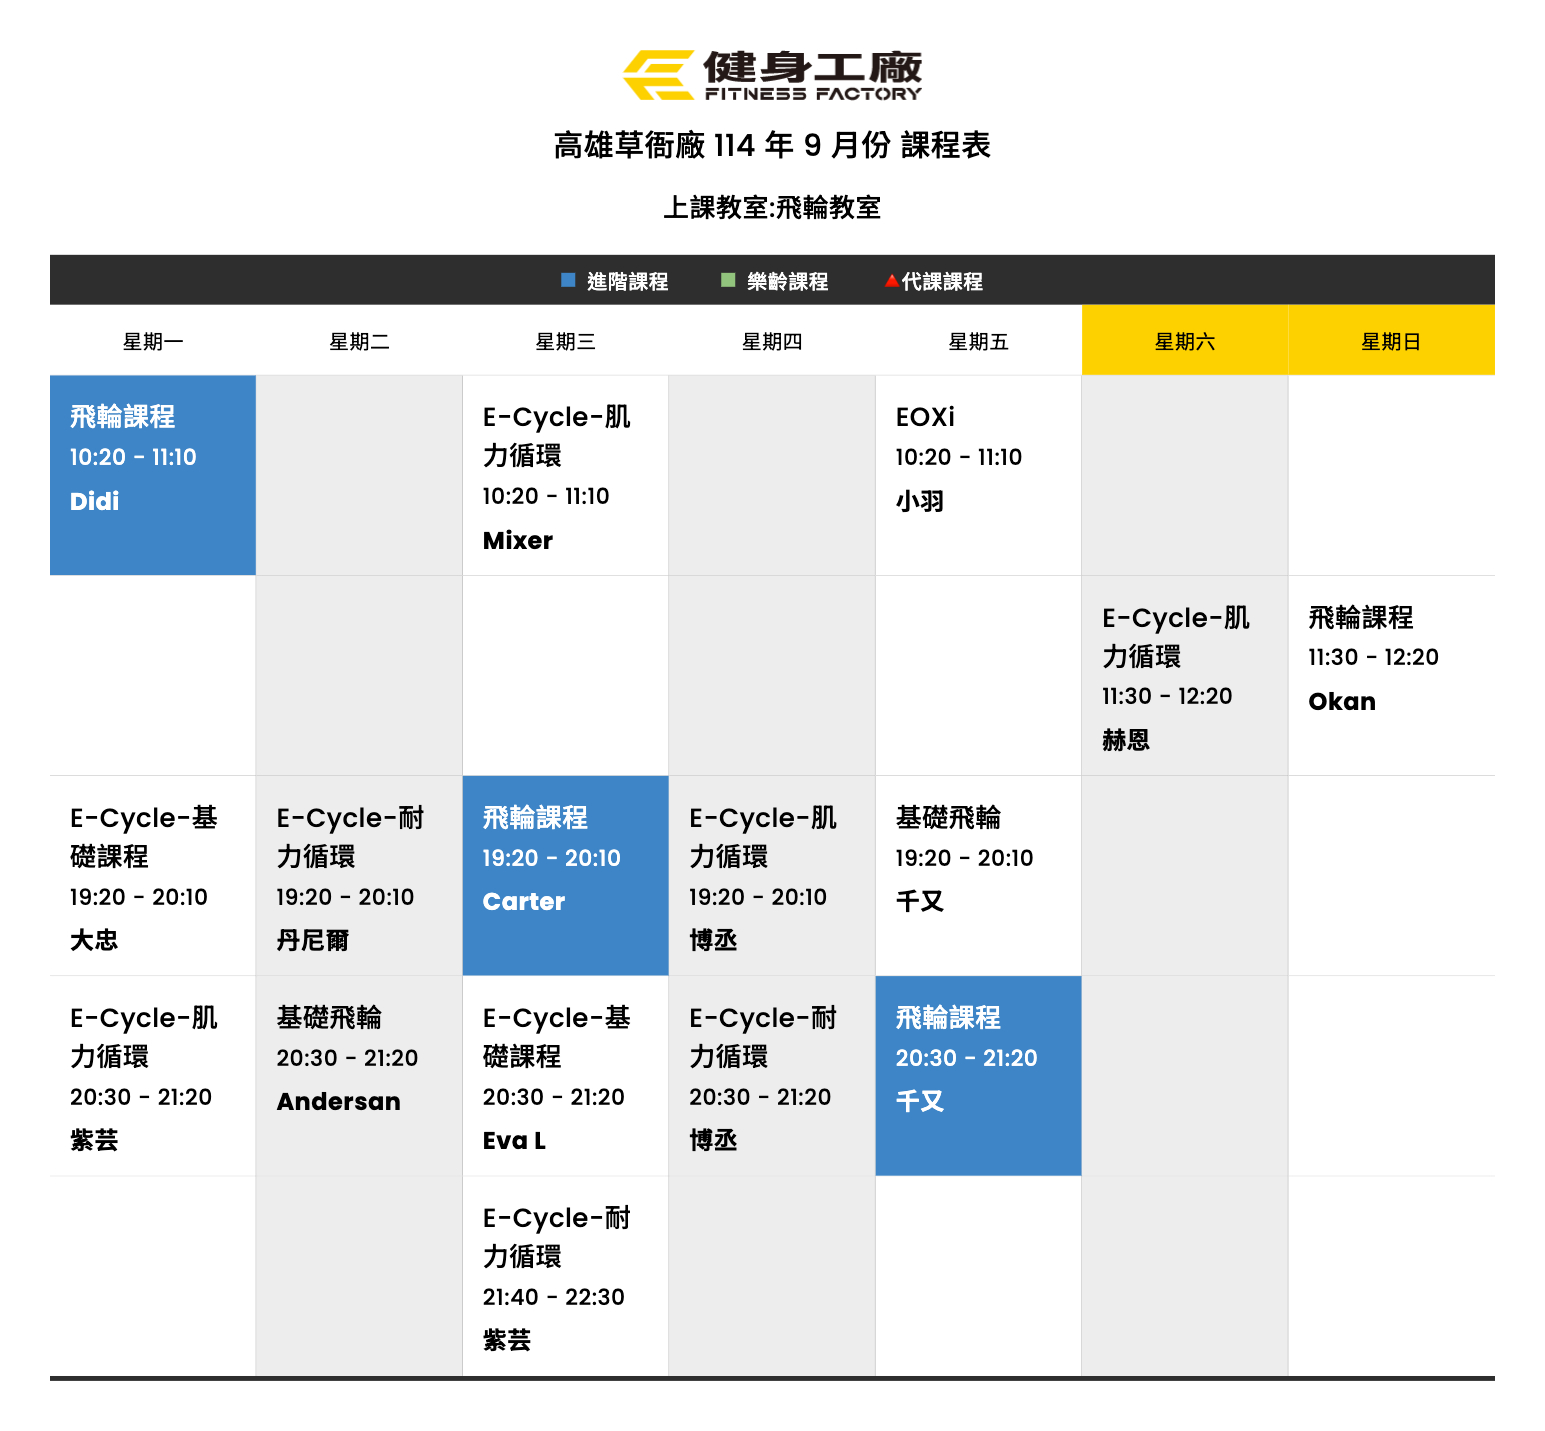Click instructor name 小羽
This screenshot has height=1431, width=1545.
[920, 501]
